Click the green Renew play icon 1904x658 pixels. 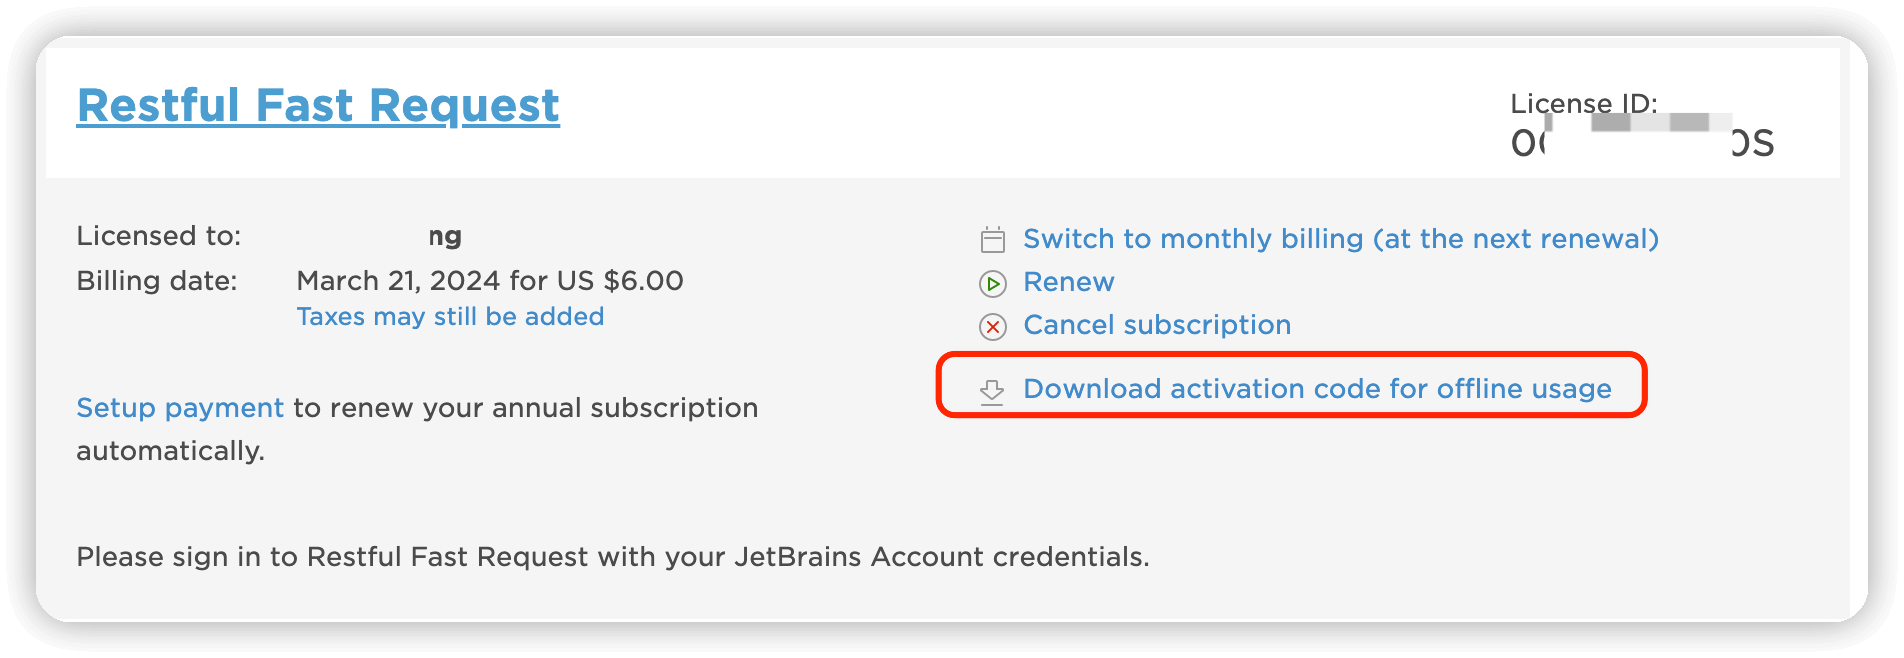[992, 284]
